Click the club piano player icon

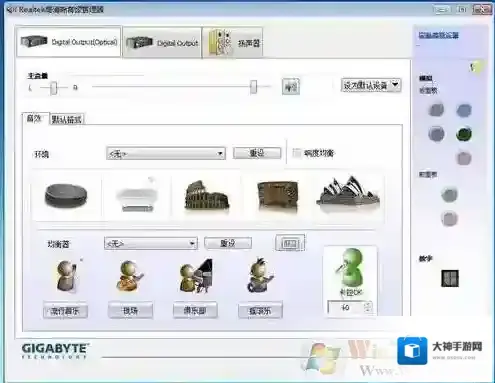(196, 276)
